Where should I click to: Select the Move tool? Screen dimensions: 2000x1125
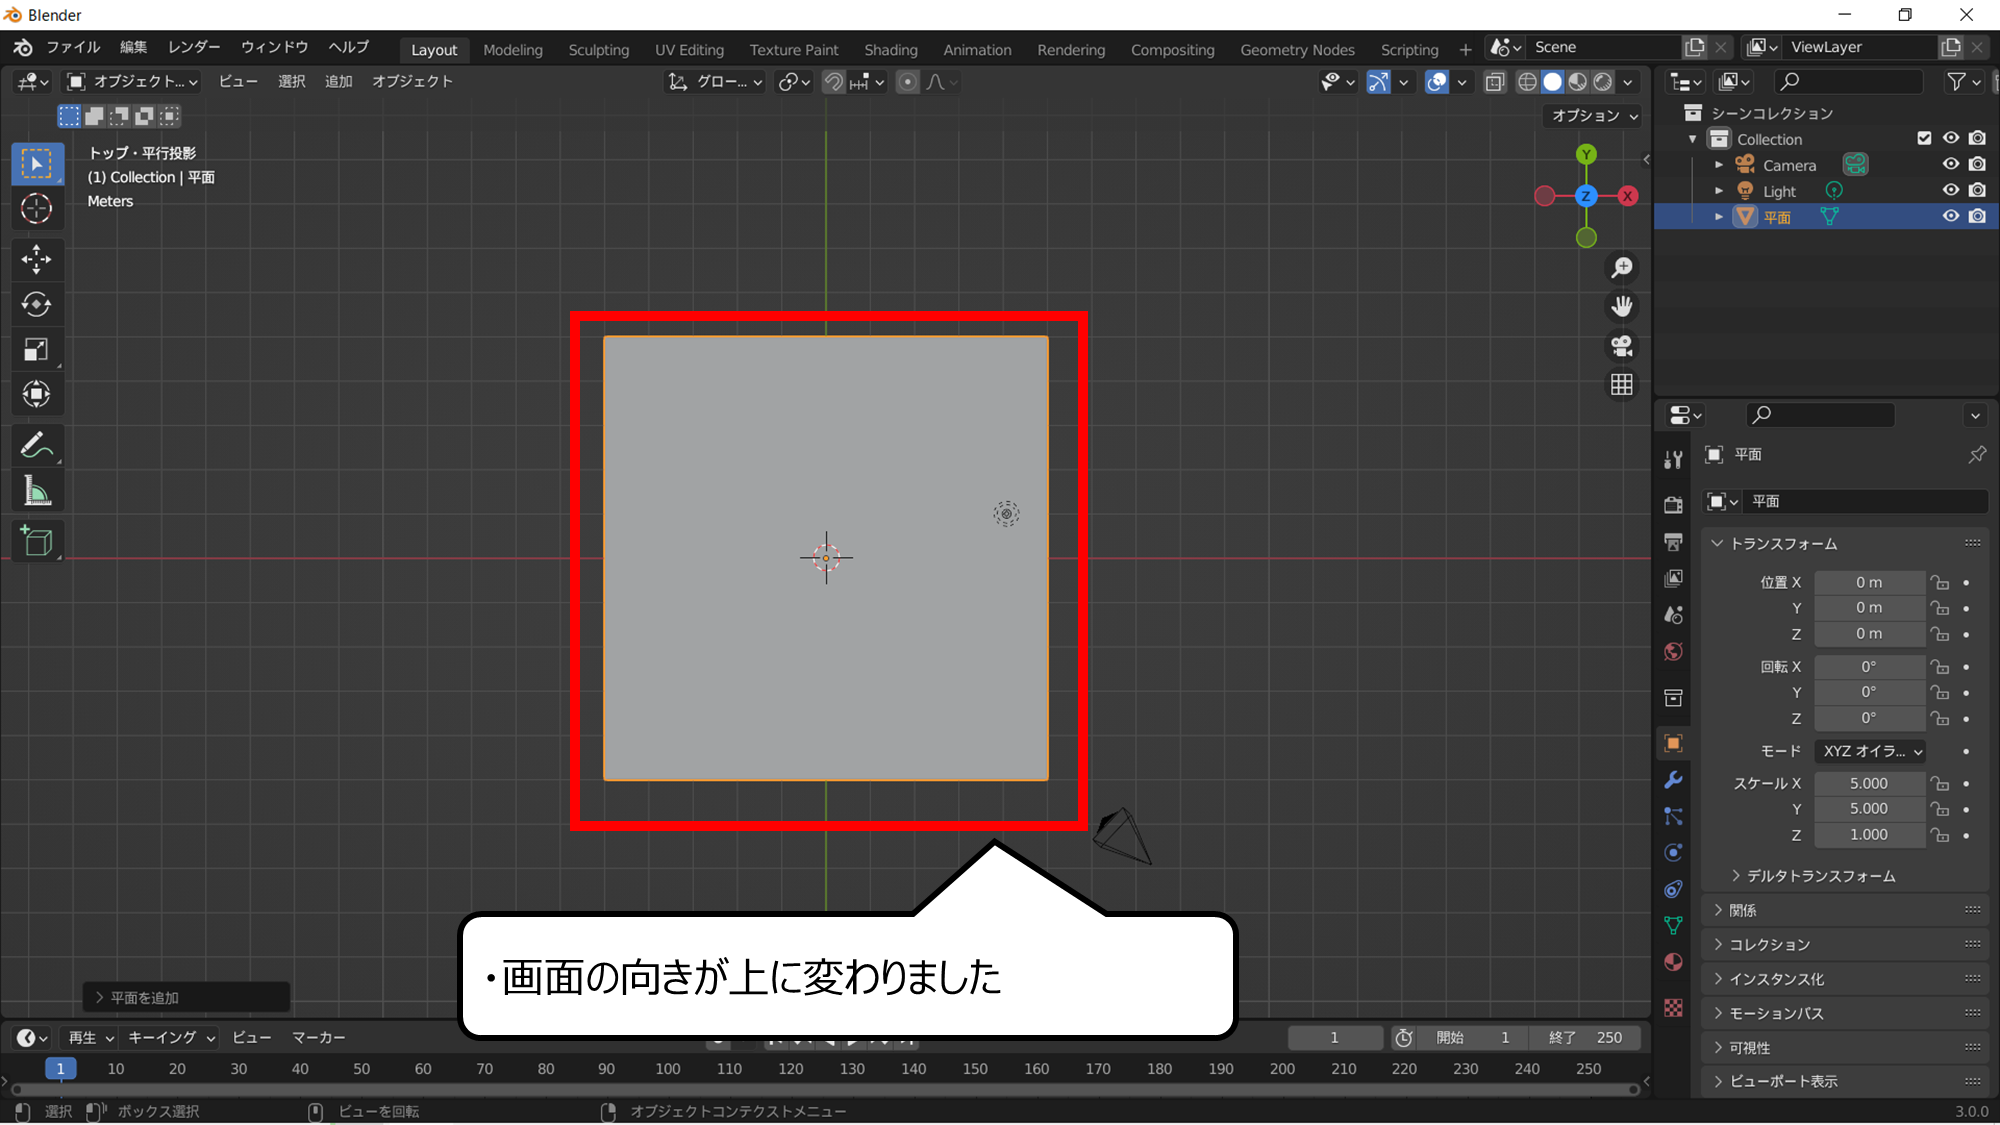coord(37,259)
